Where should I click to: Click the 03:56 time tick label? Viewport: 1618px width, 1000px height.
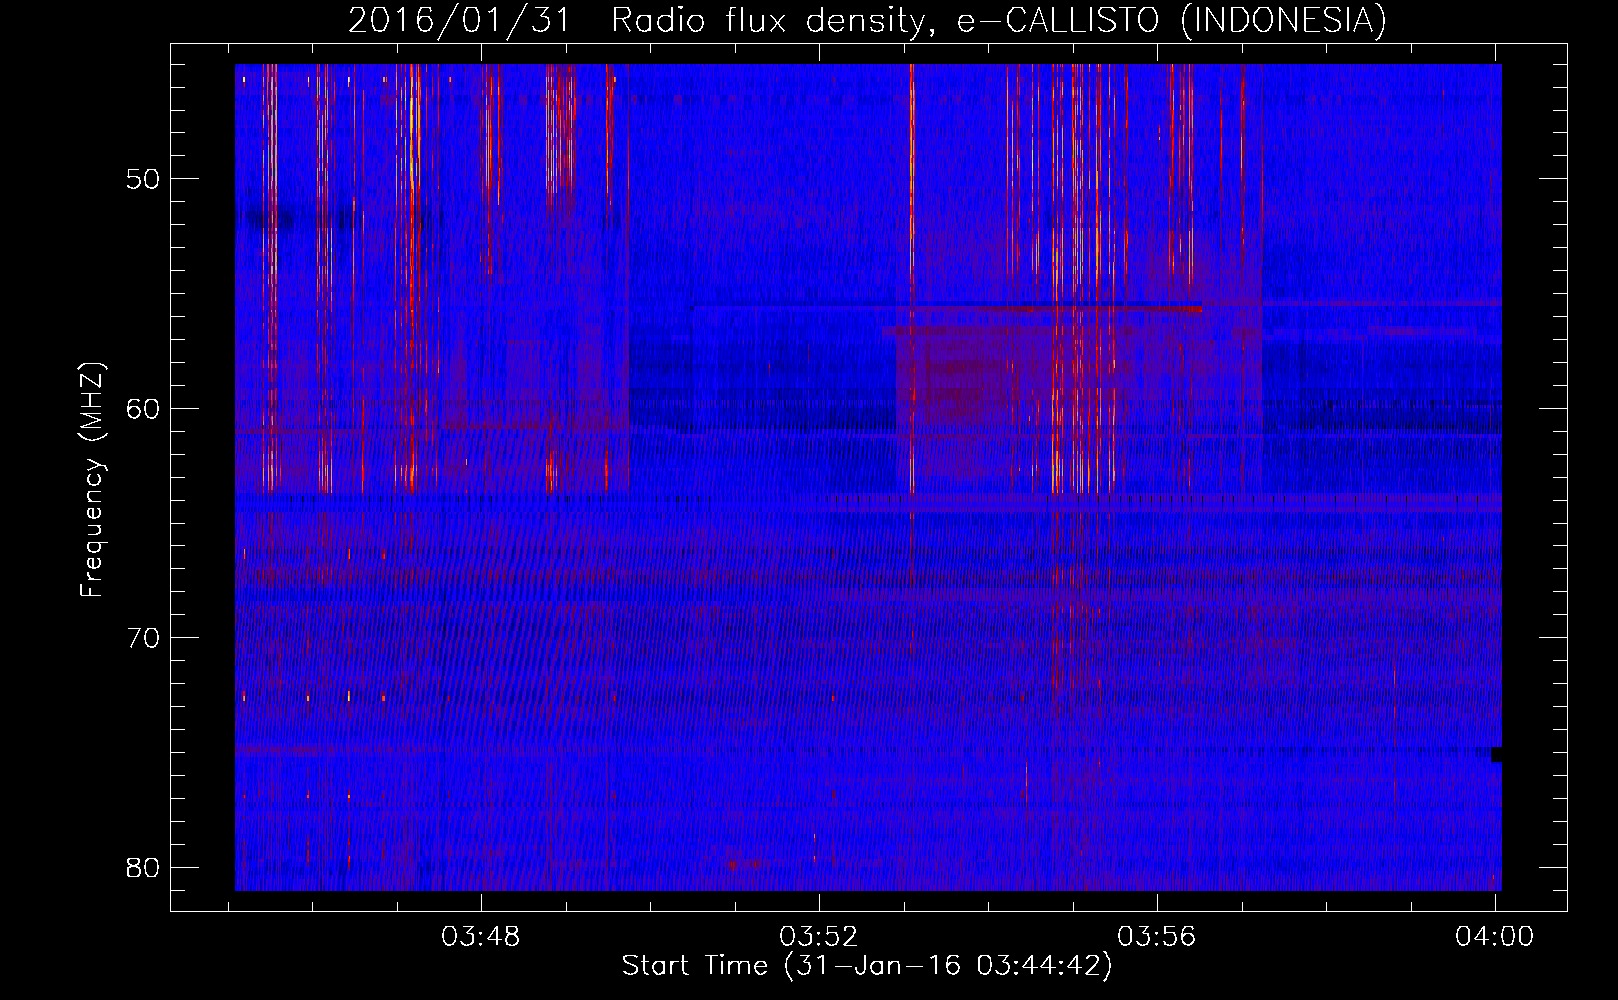click(x=1157, y=937)
